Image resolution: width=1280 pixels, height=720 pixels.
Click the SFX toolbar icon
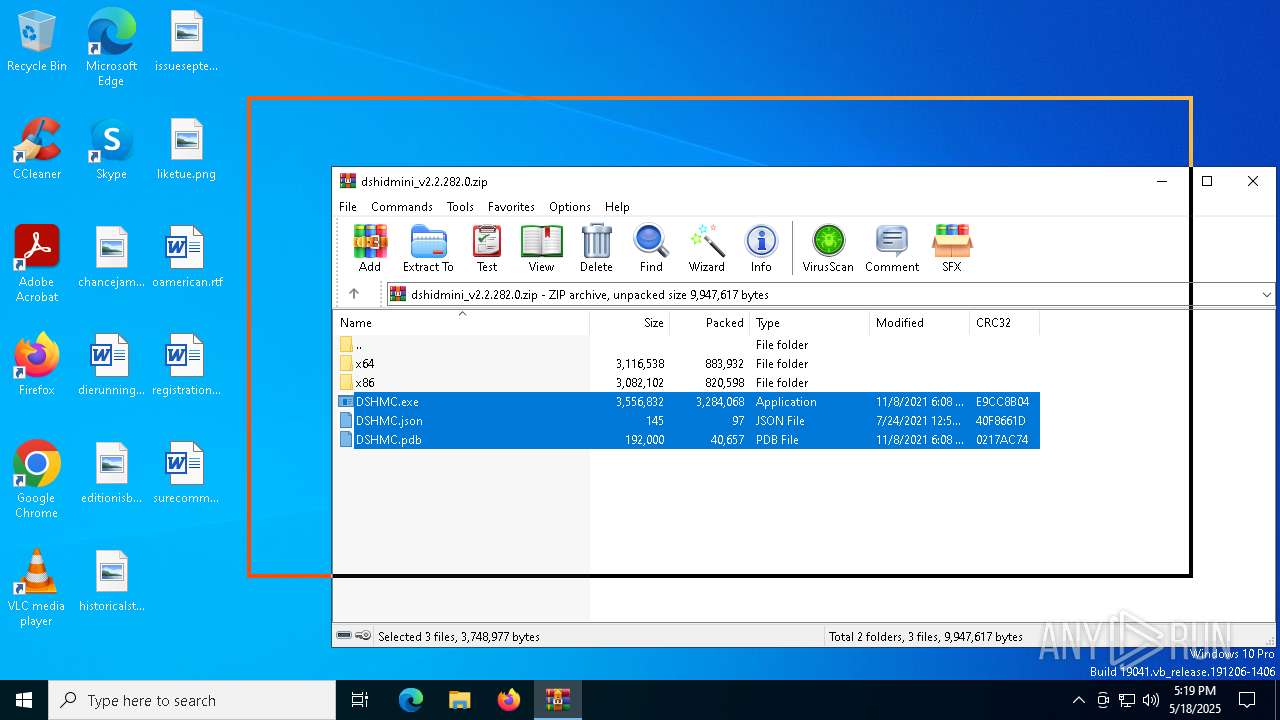click(x=951, y=248)
